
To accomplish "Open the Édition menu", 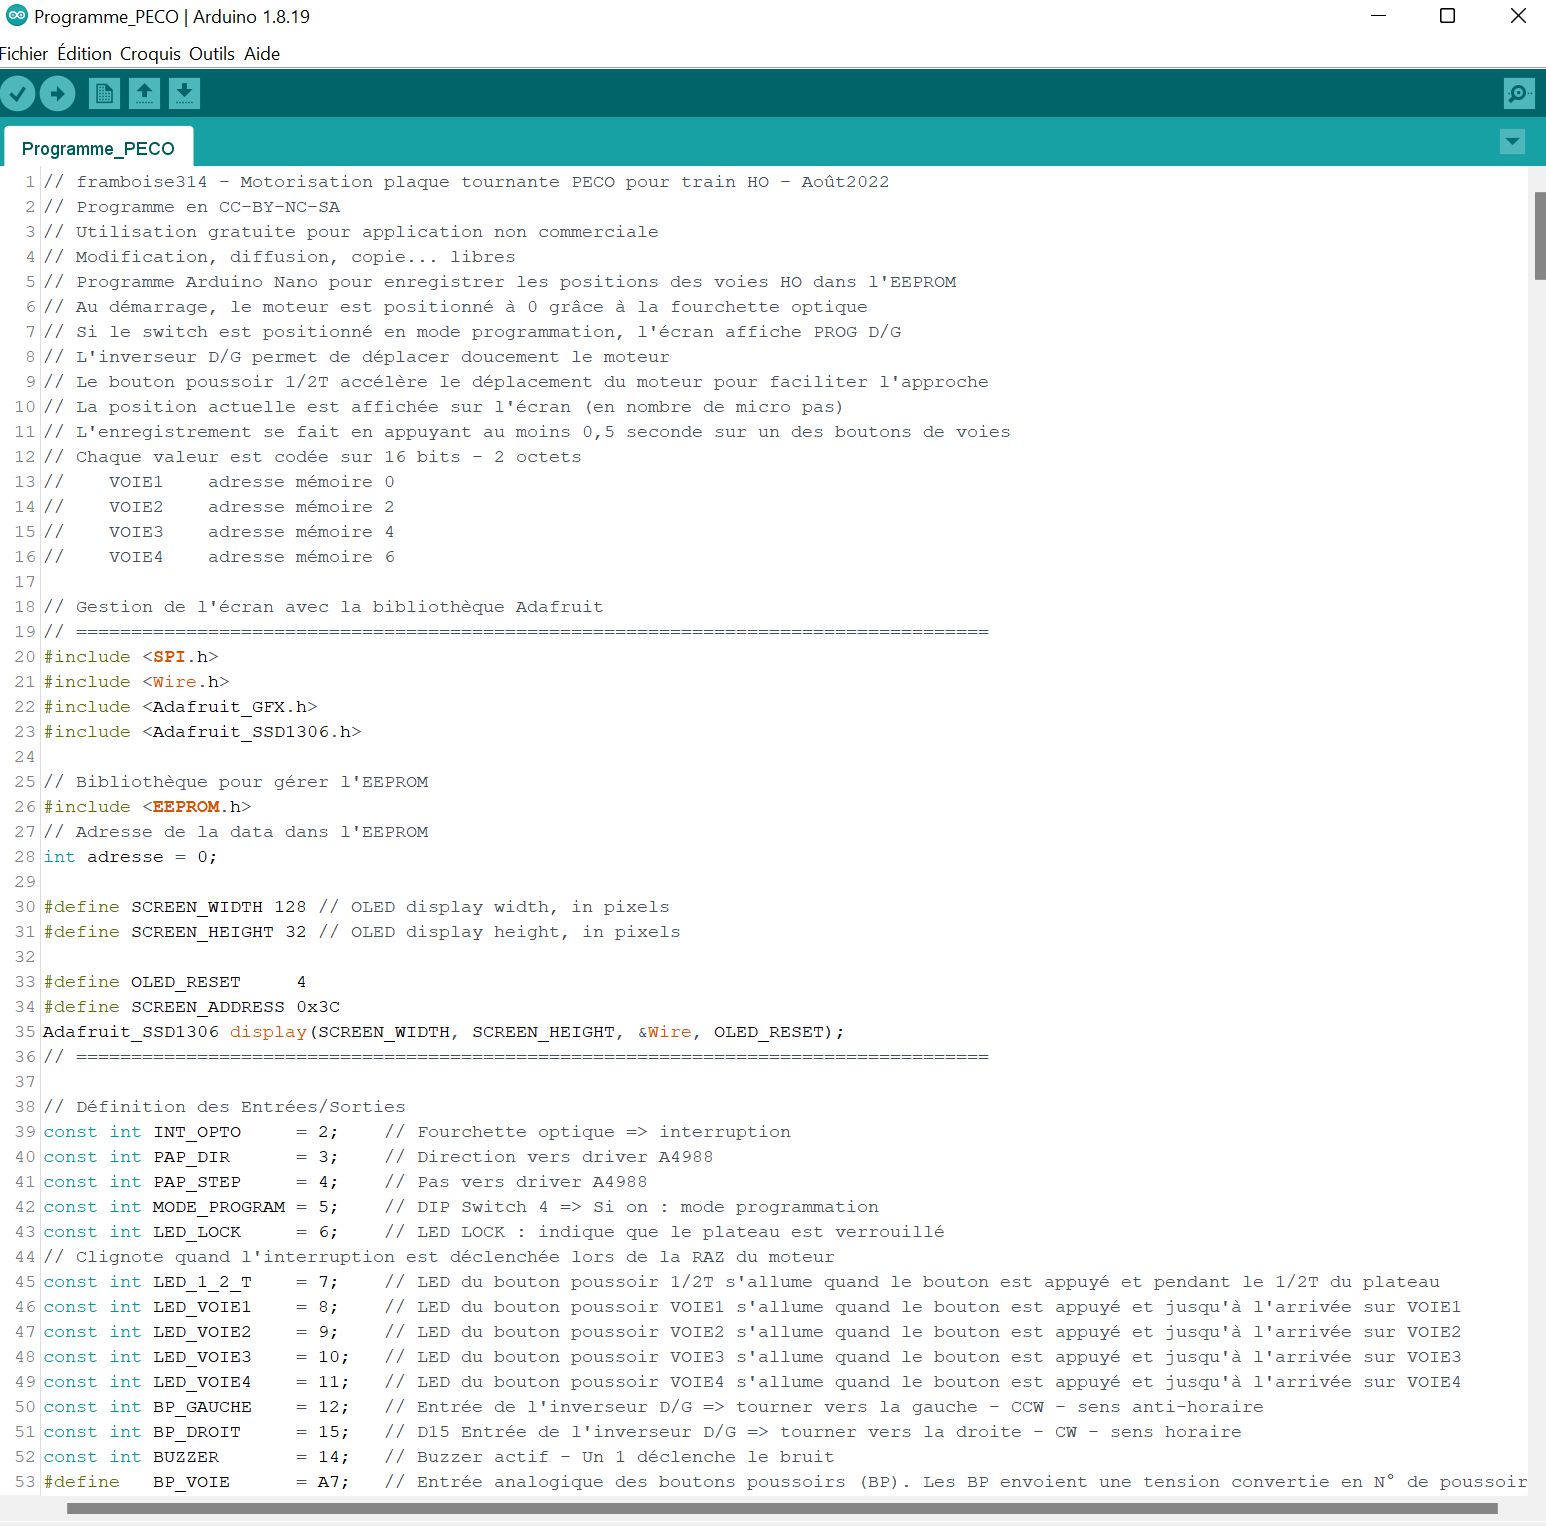I will tap(84, 54).
